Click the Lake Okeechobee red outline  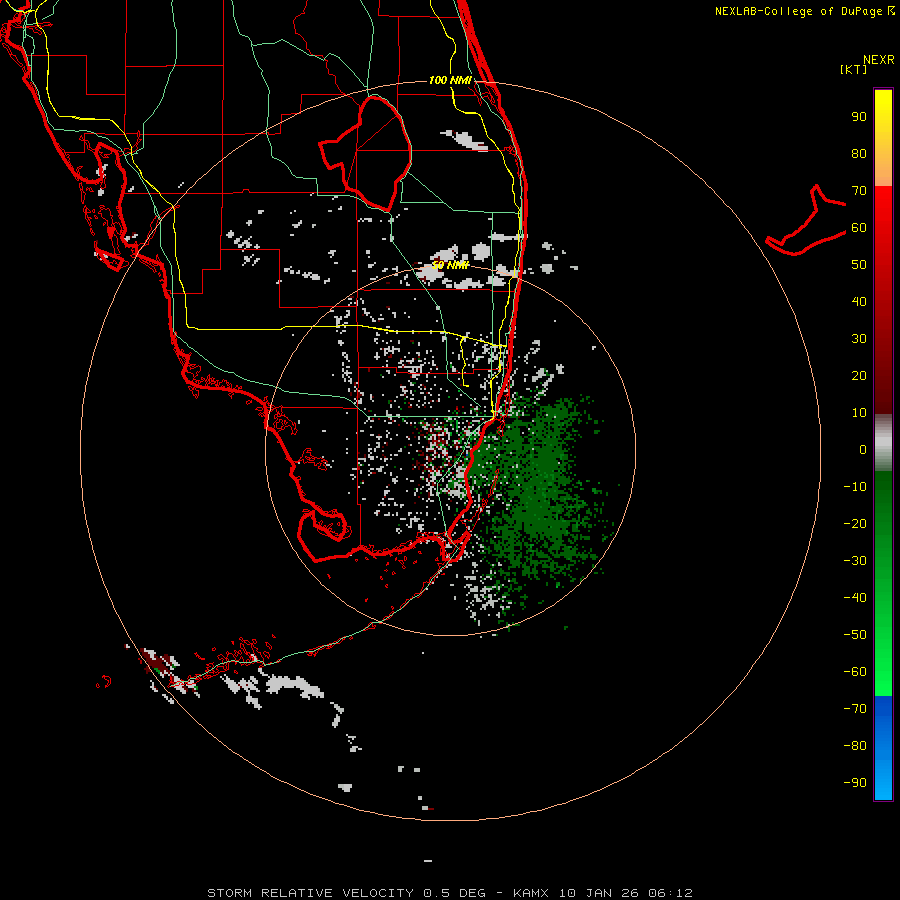366,153
